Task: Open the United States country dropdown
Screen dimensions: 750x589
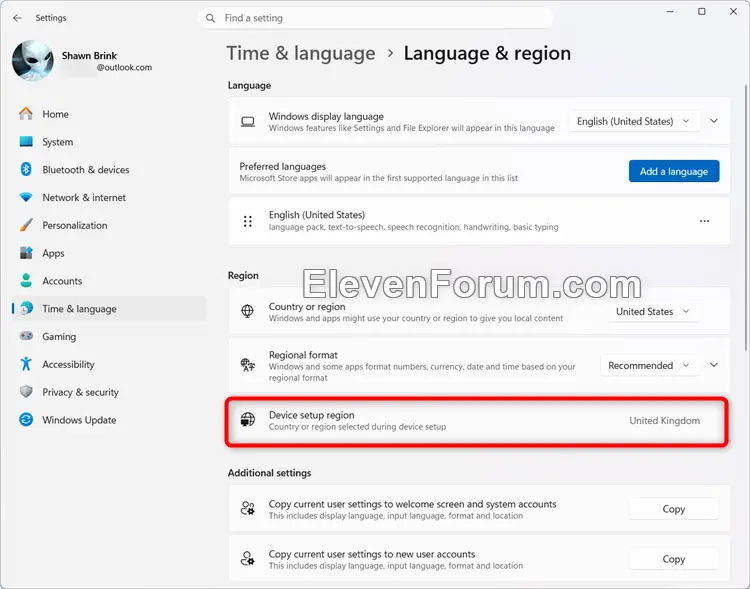Action: click(653, 311)
